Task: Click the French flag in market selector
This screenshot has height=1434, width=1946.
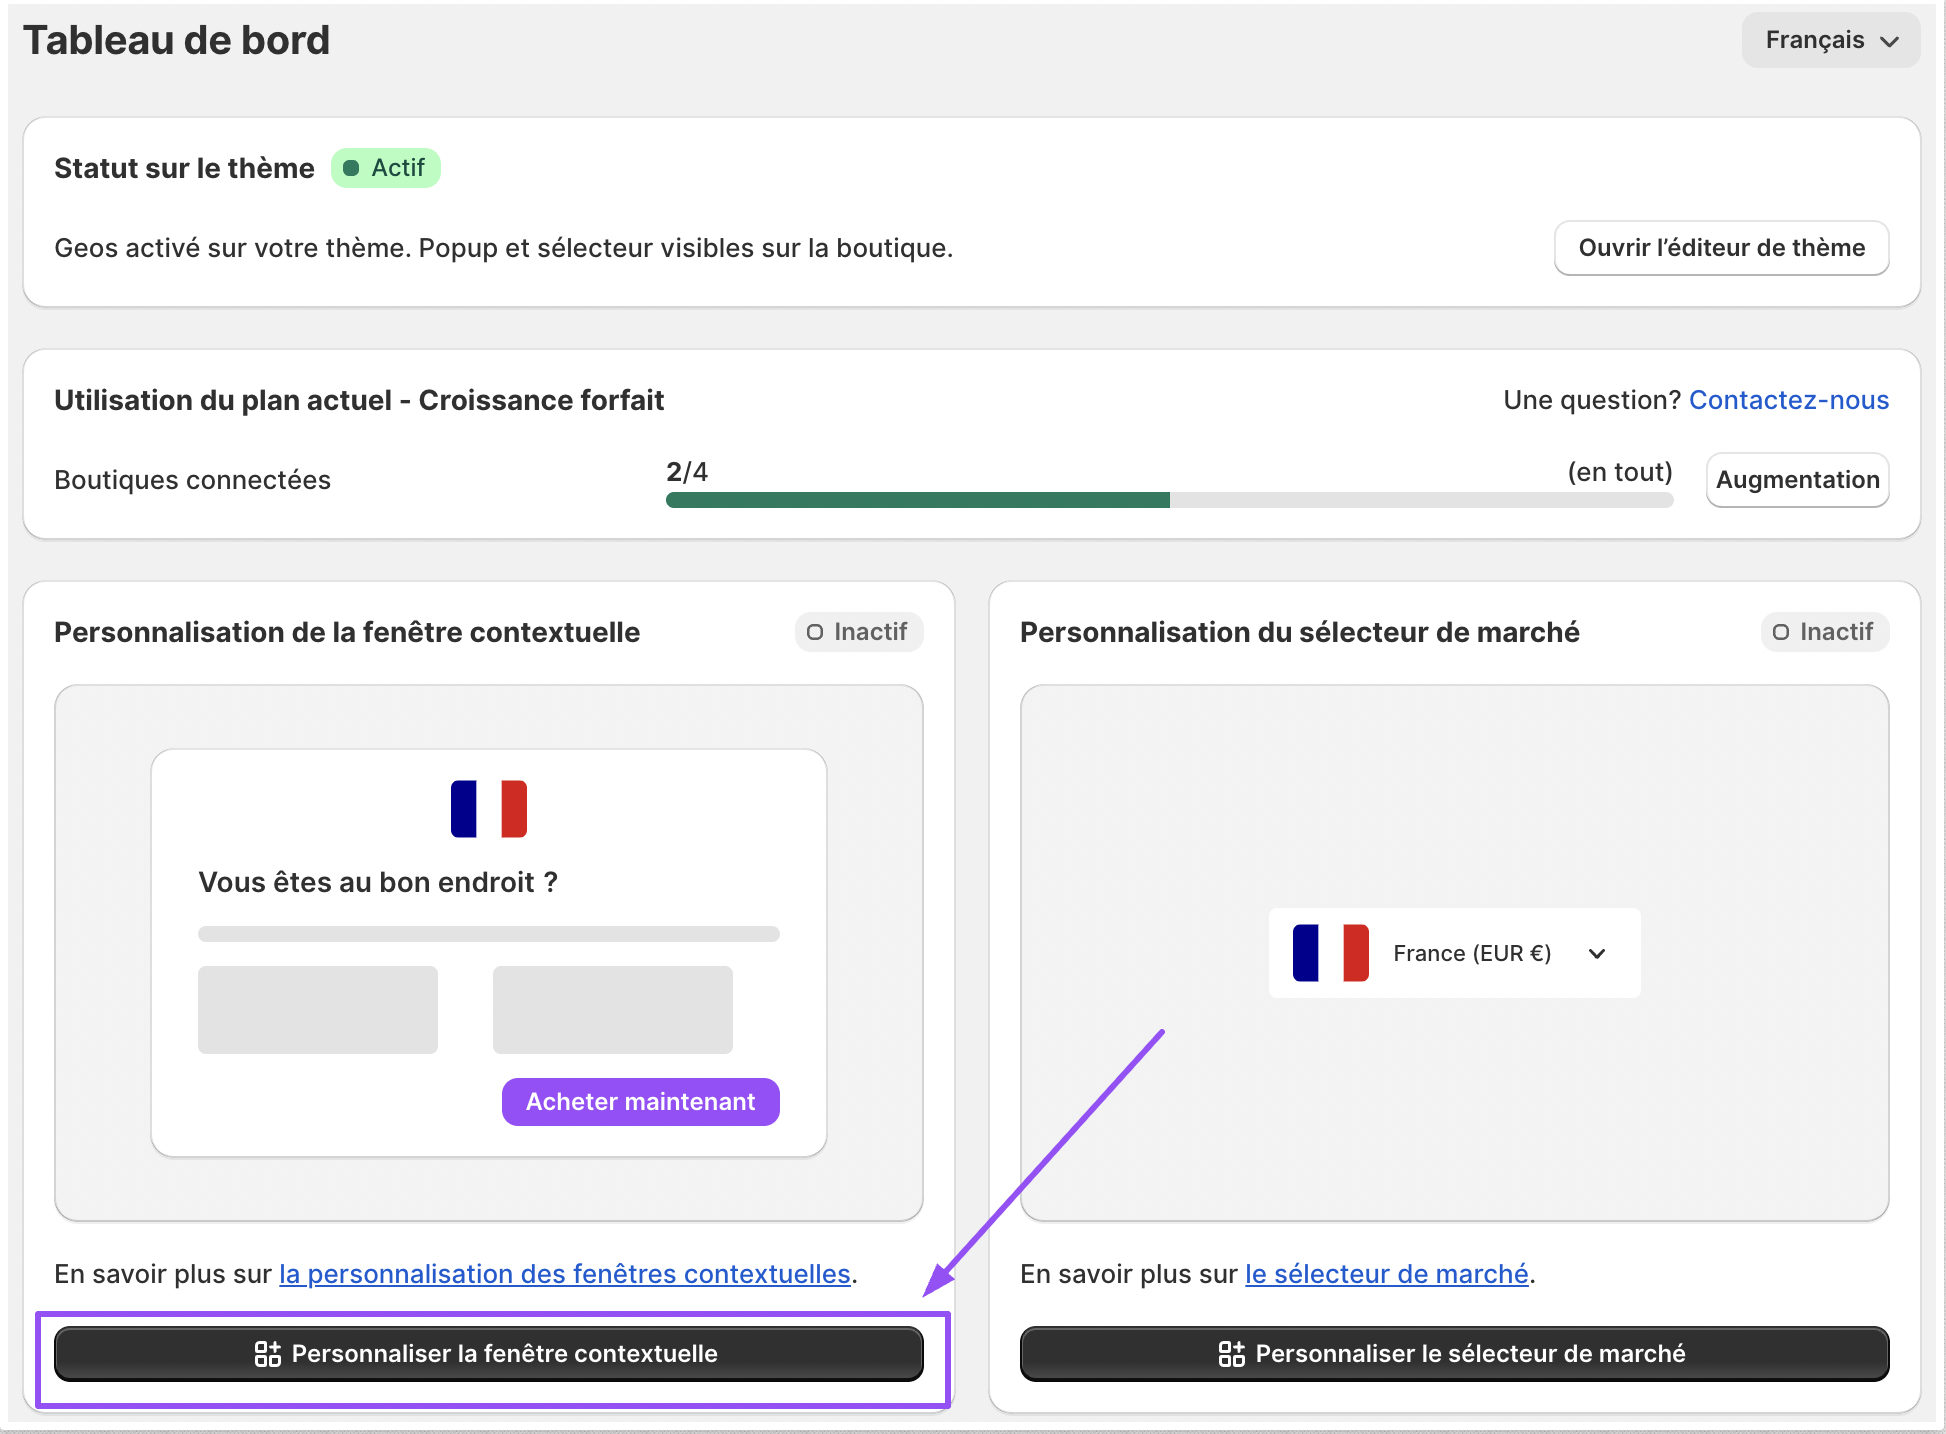Action: pyautogui.click(x=1330, y=953)
